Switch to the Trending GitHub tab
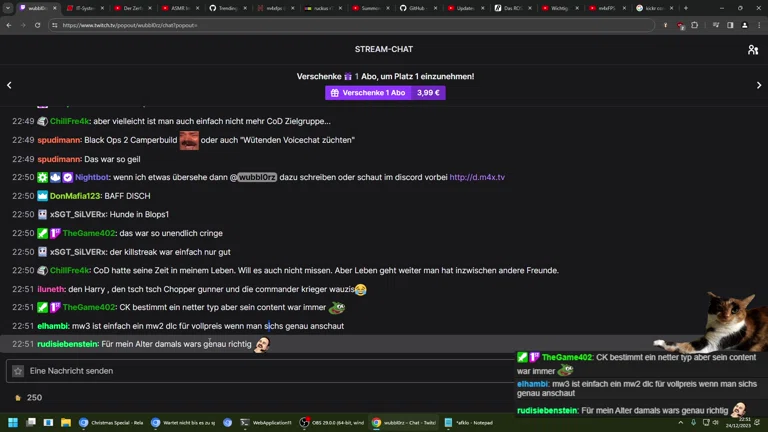The width and height of the screenshot is (768, 432). pyautogui.click(x=228, y=8)
